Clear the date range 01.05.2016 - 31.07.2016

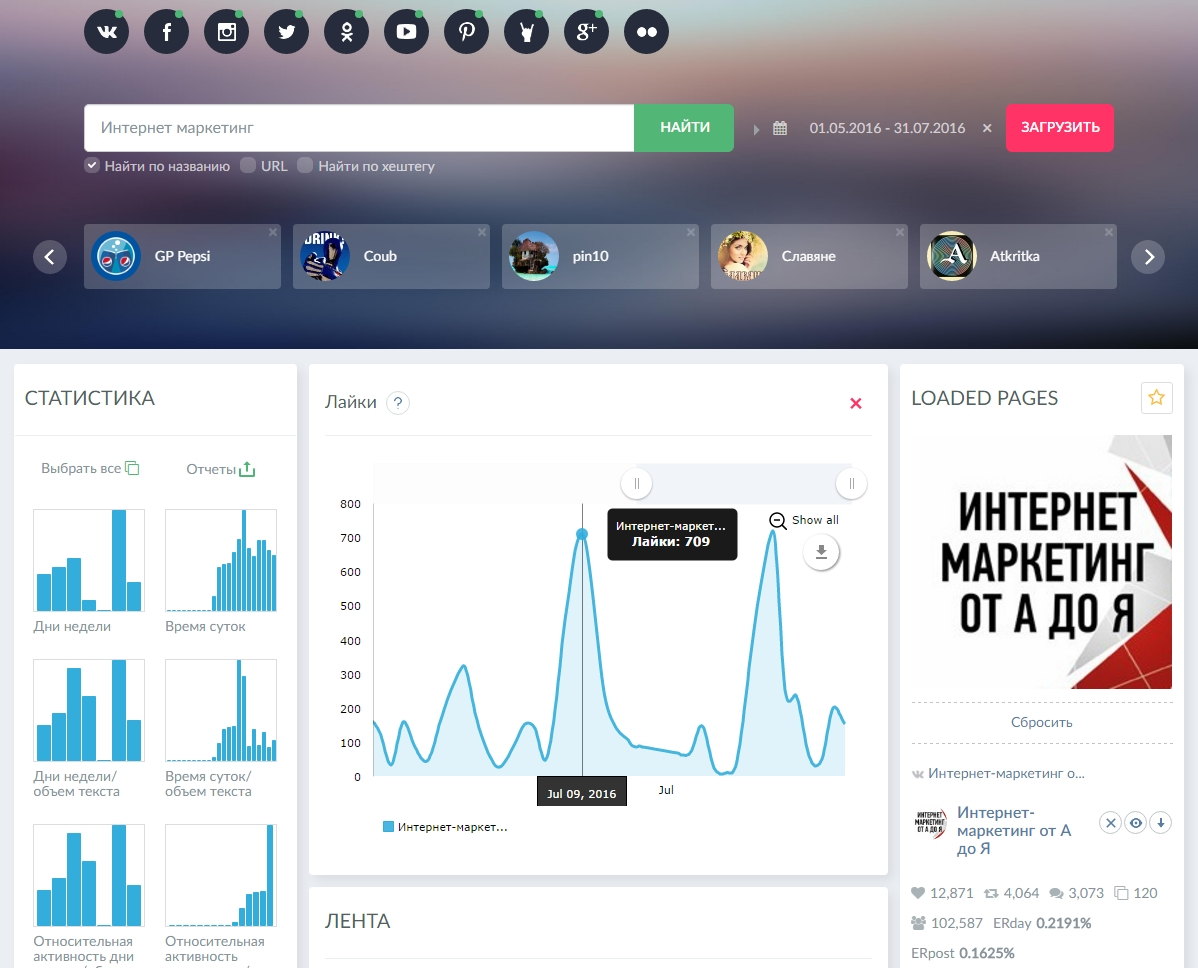(x=987, y=128)
